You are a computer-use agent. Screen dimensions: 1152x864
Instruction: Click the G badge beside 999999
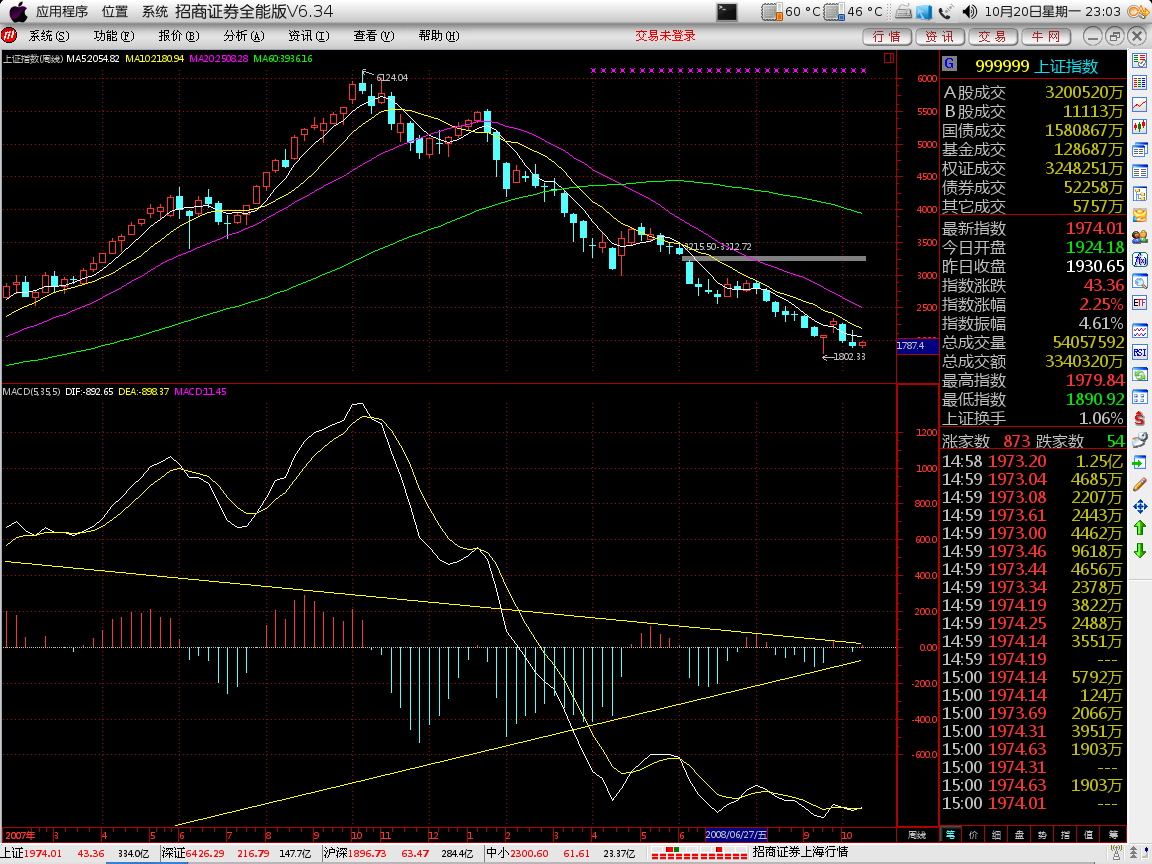tap(949, 64)
